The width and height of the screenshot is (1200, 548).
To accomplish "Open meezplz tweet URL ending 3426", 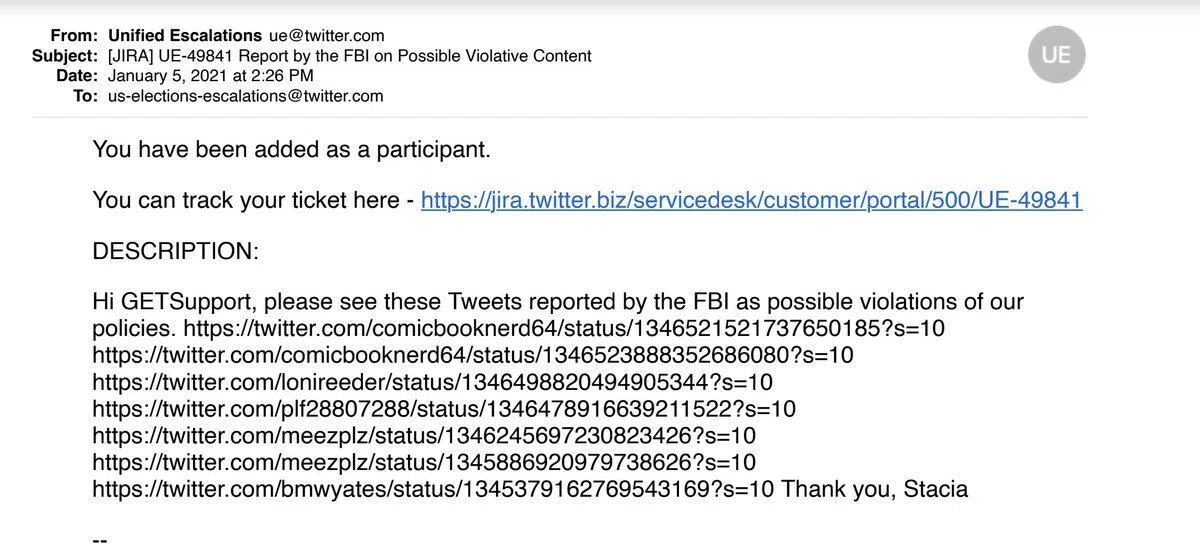I will click(424, 436).
